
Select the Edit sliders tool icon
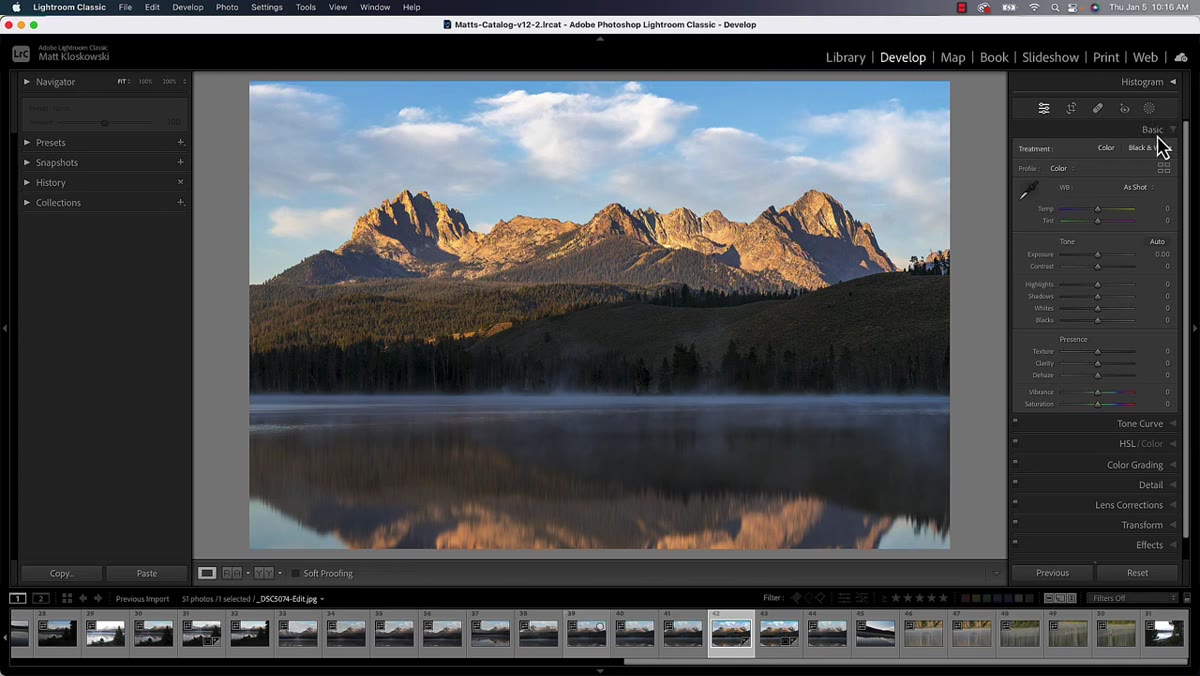point(1044,108)
